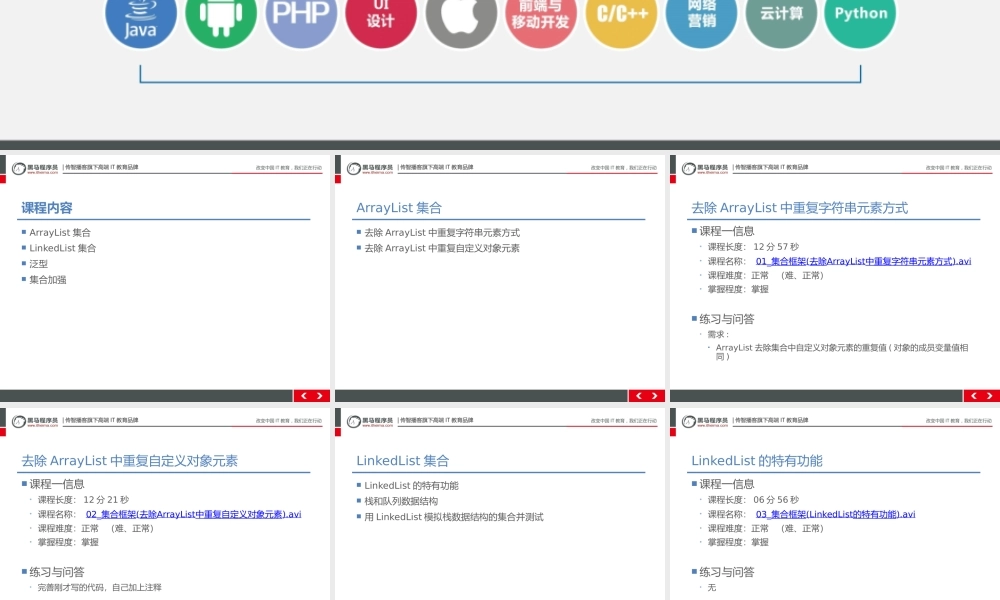The width and height of the screenshot is (1000, 600).
Task: Open the PHP category icon
Action: pyautogui.click(x=300, y=20)
